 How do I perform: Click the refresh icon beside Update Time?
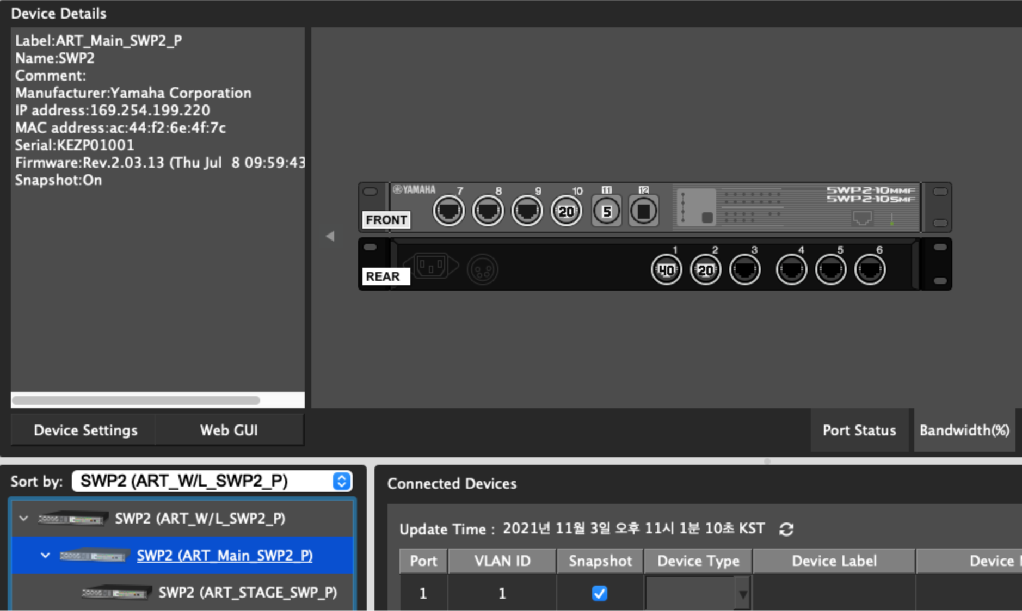[786, 529]
